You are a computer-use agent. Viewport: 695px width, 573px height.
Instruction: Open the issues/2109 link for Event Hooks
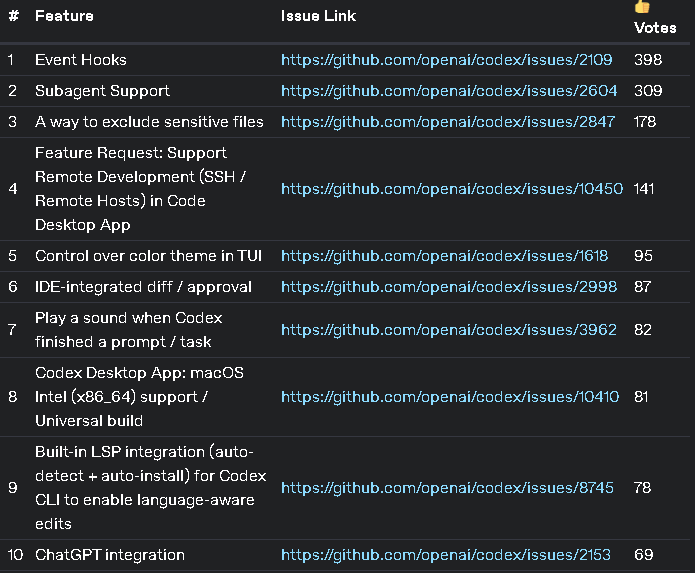446,60
